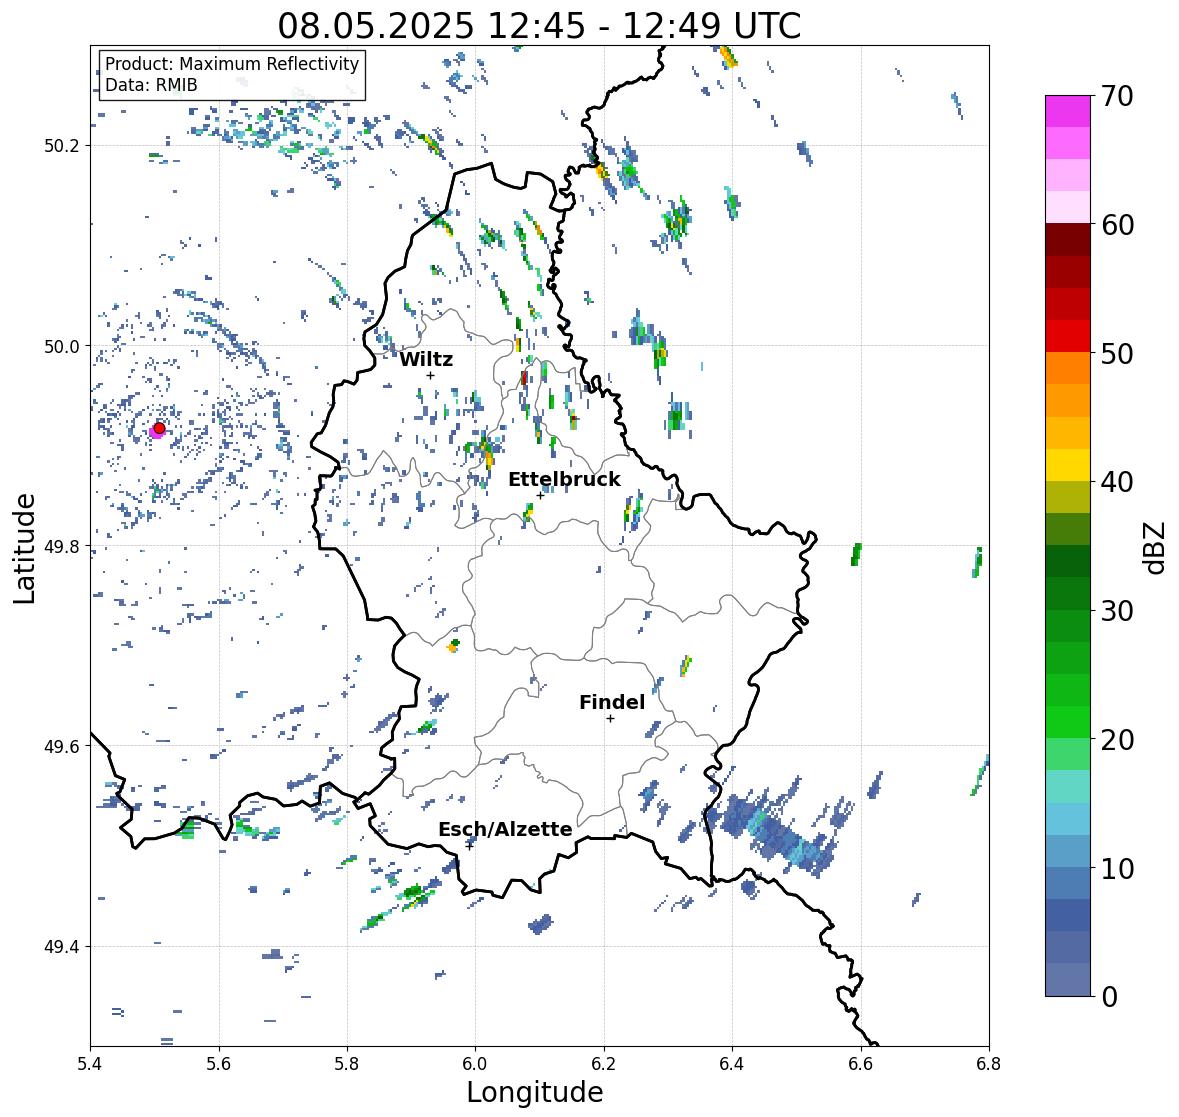1179x1117 pixels.
Task: Click the 50.2 latitude tick label
Action: click(62, 146)
